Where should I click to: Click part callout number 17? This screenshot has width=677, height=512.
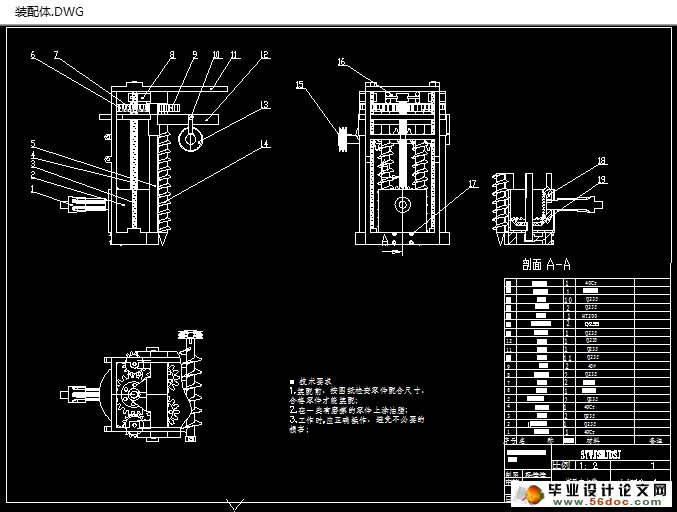pyautogui.click(x=474, y=184)
